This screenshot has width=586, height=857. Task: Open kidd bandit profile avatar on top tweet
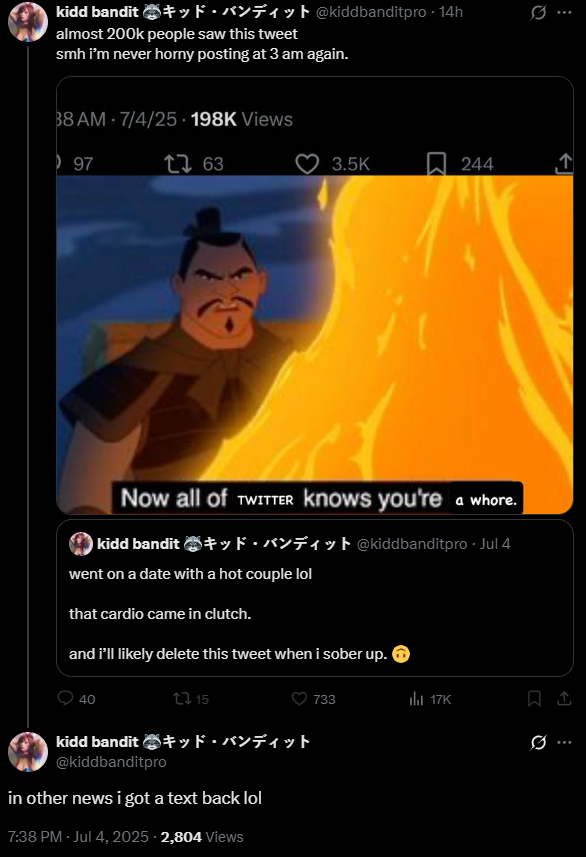point(28,22)
